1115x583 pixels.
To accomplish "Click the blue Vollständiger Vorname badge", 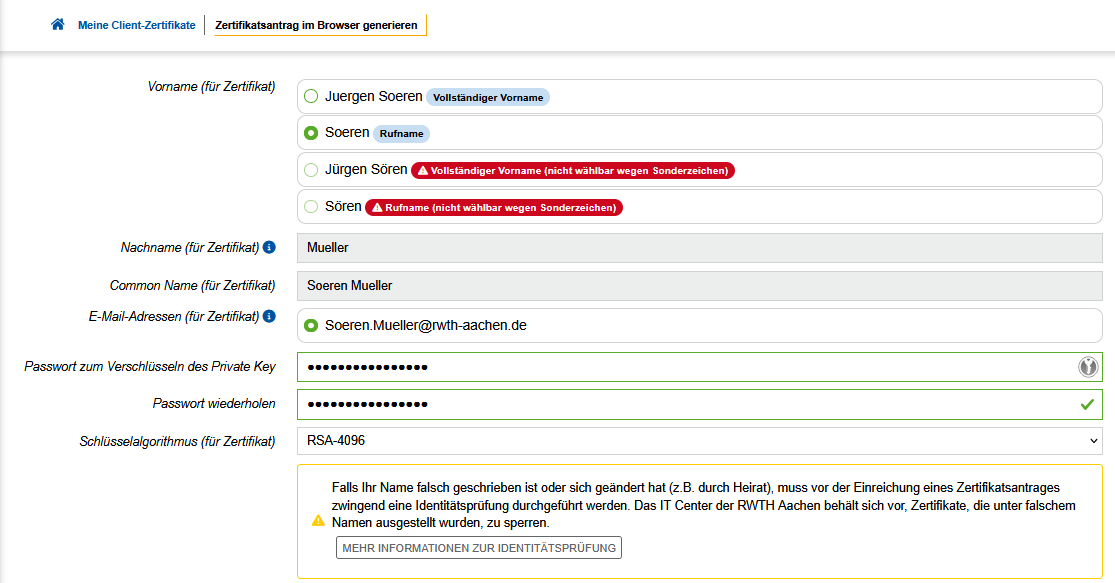I will click(487, 98).
